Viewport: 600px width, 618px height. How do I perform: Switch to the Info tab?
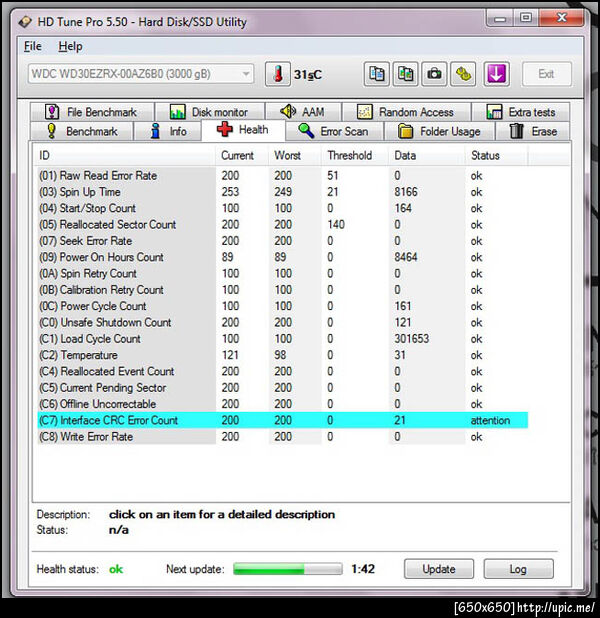(x=168, y=131)
